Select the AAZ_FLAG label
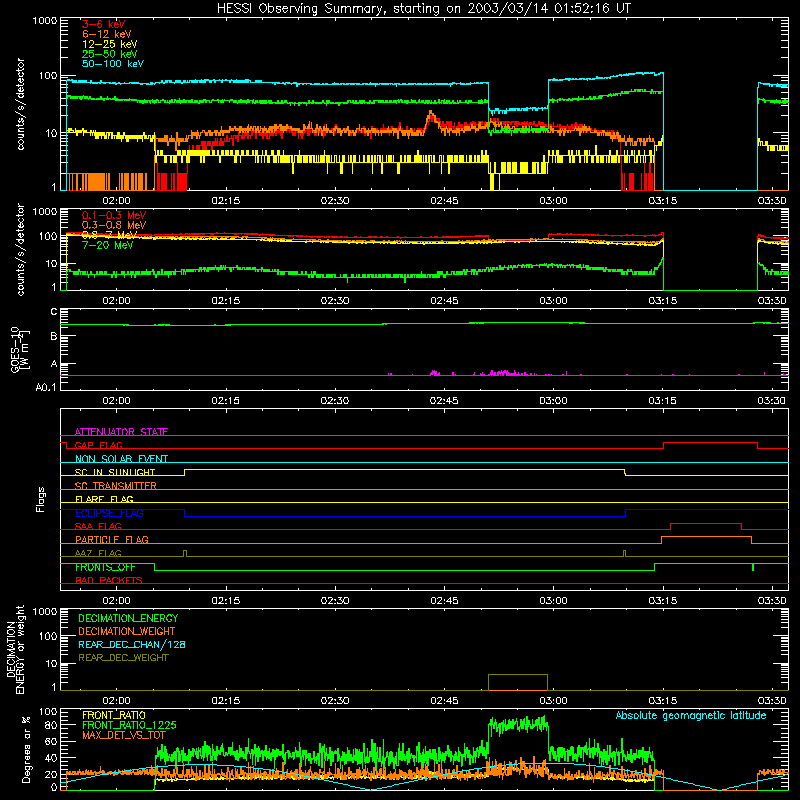The image size is (800, 800). 98,553
